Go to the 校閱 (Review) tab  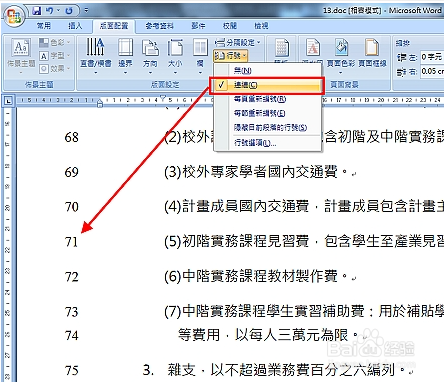[230, 26]
